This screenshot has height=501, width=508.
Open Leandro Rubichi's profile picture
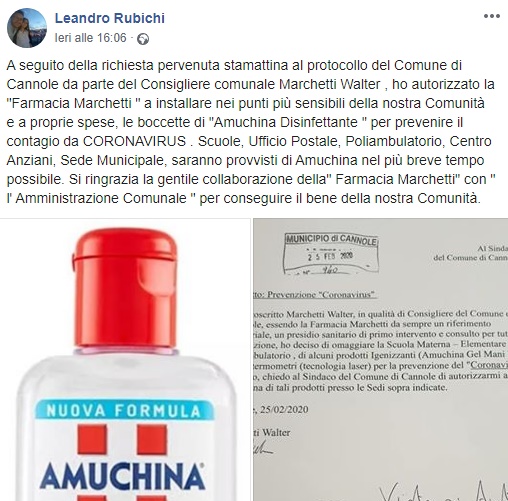point(27,28)
